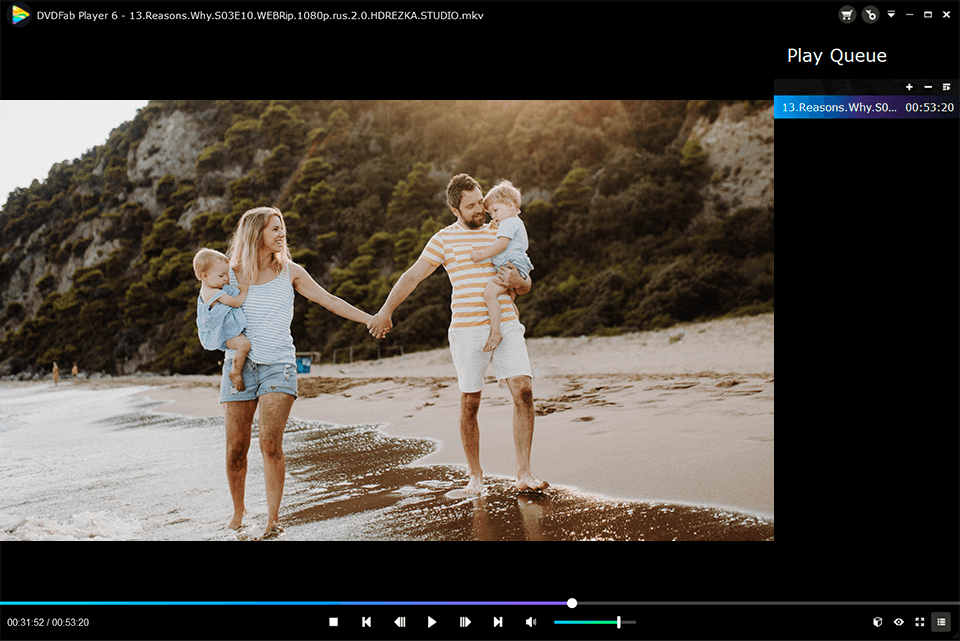This screenshot has height=641, width=960.
Task: Click the Previous track icon
Action: 366,621
